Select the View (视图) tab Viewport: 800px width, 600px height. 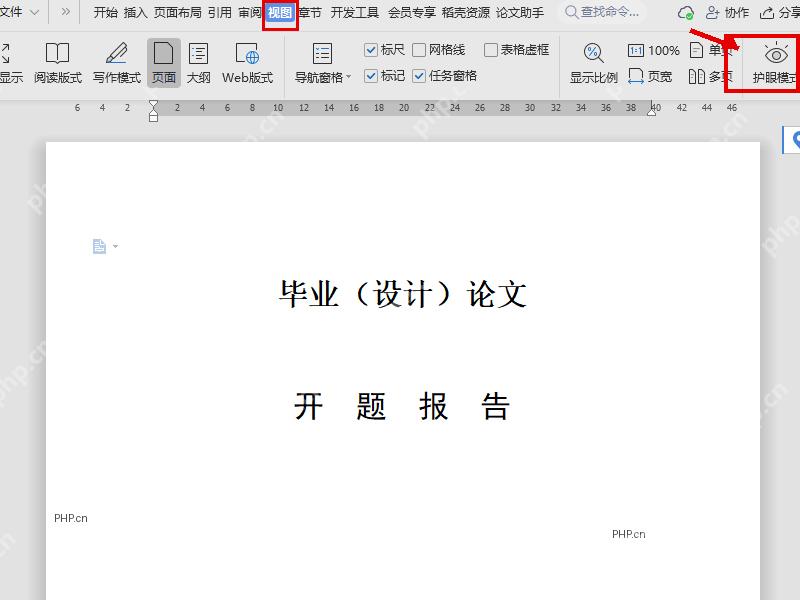click(280, 12)
